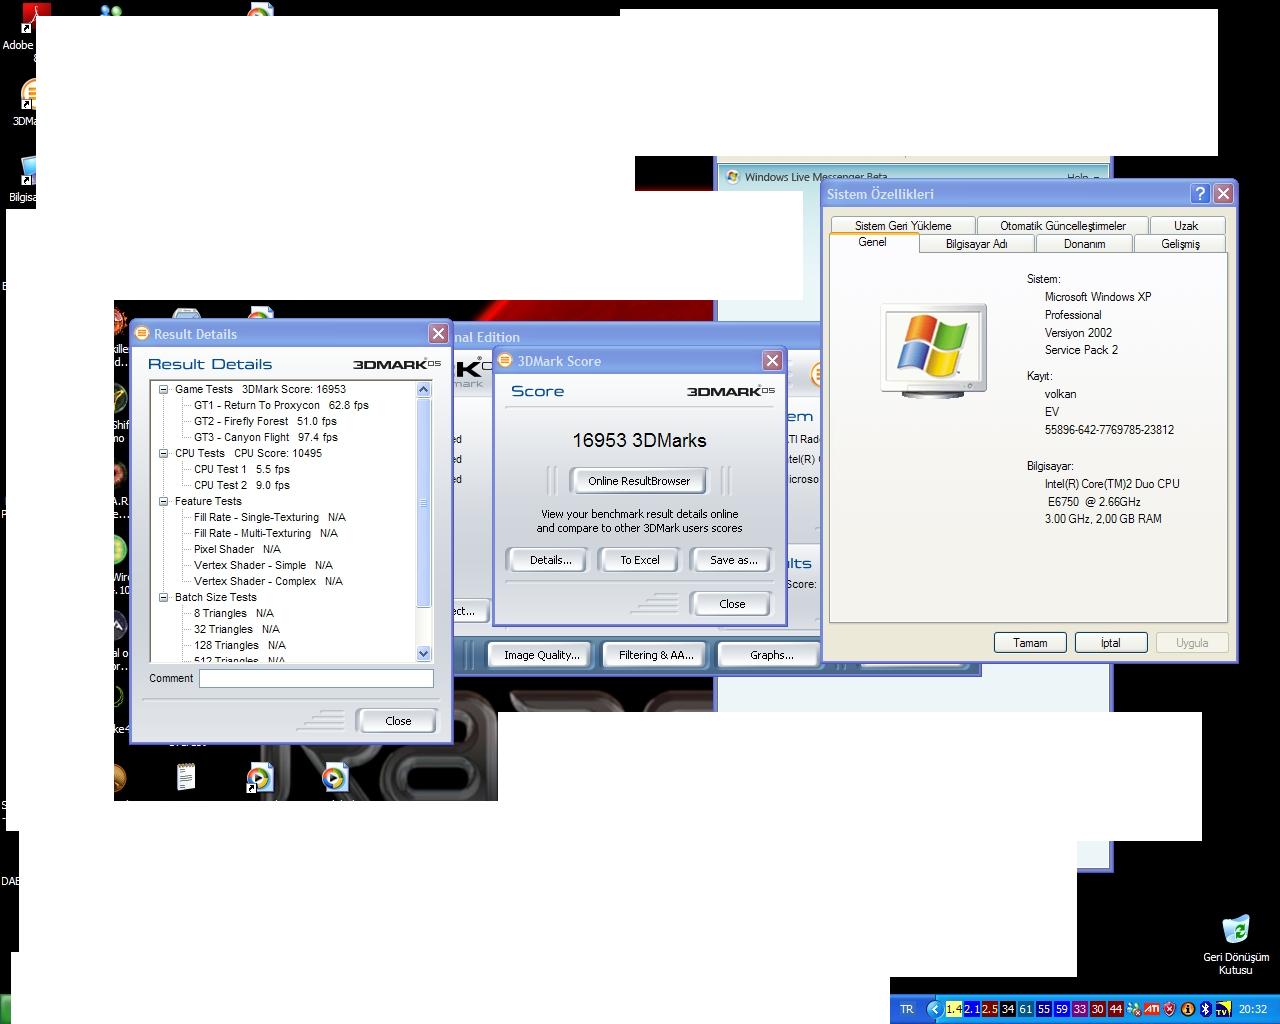Open Online ResultBrowser in 3DMark Score
This screenshot has width=1280, height=1024.
(639, 481)
